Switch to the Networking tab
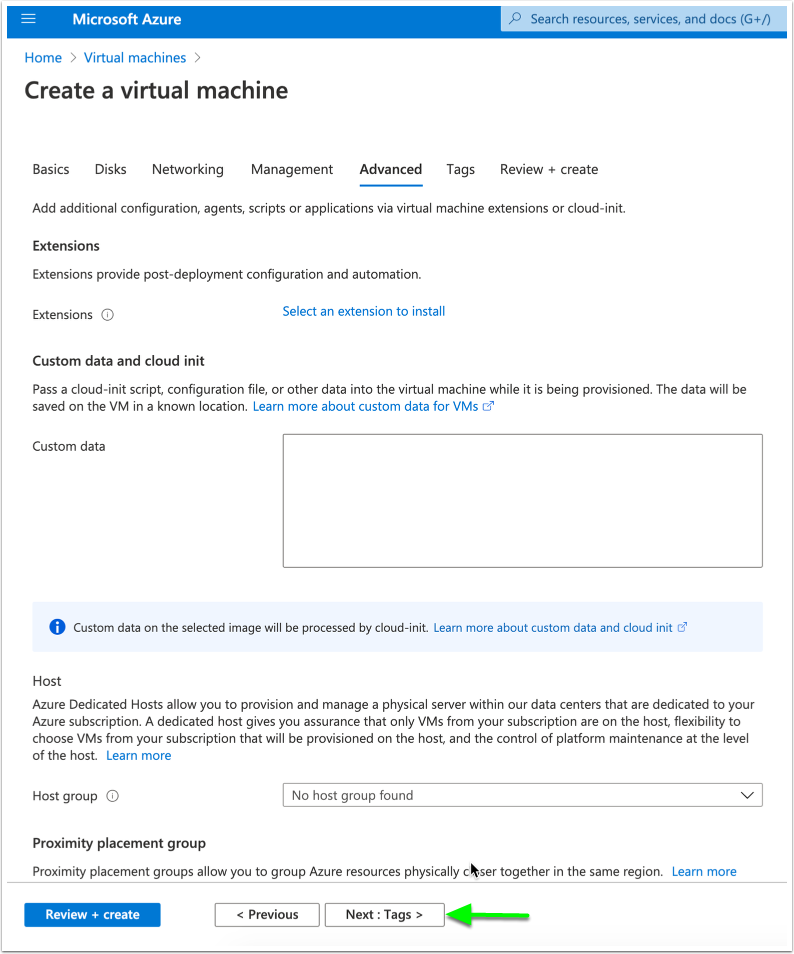 pyautogui.click(x=188, y=169)
